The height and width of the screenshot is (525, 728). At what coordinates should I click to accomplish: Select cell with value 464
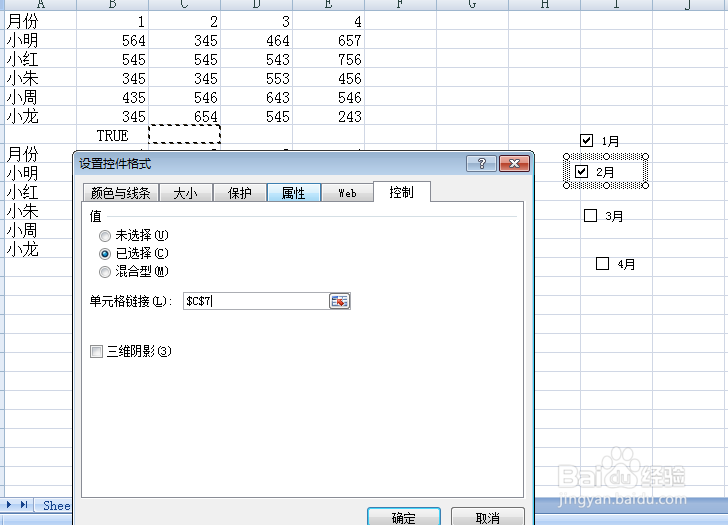click(x=256, y=40)
